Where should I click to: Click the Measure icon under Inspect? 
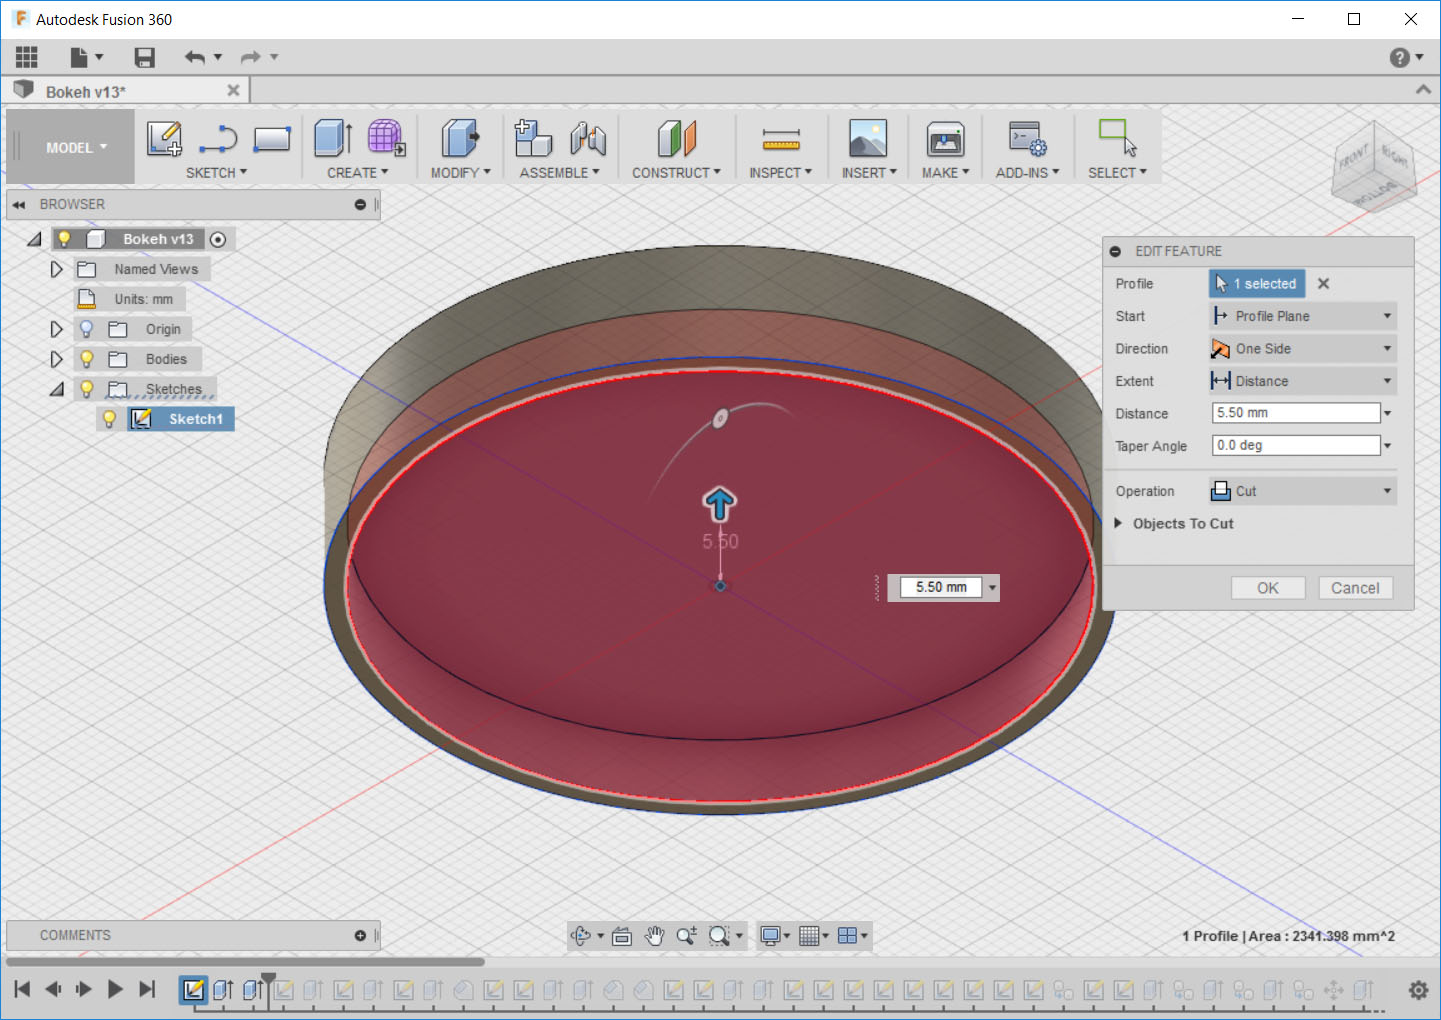[x=780, y=139]
